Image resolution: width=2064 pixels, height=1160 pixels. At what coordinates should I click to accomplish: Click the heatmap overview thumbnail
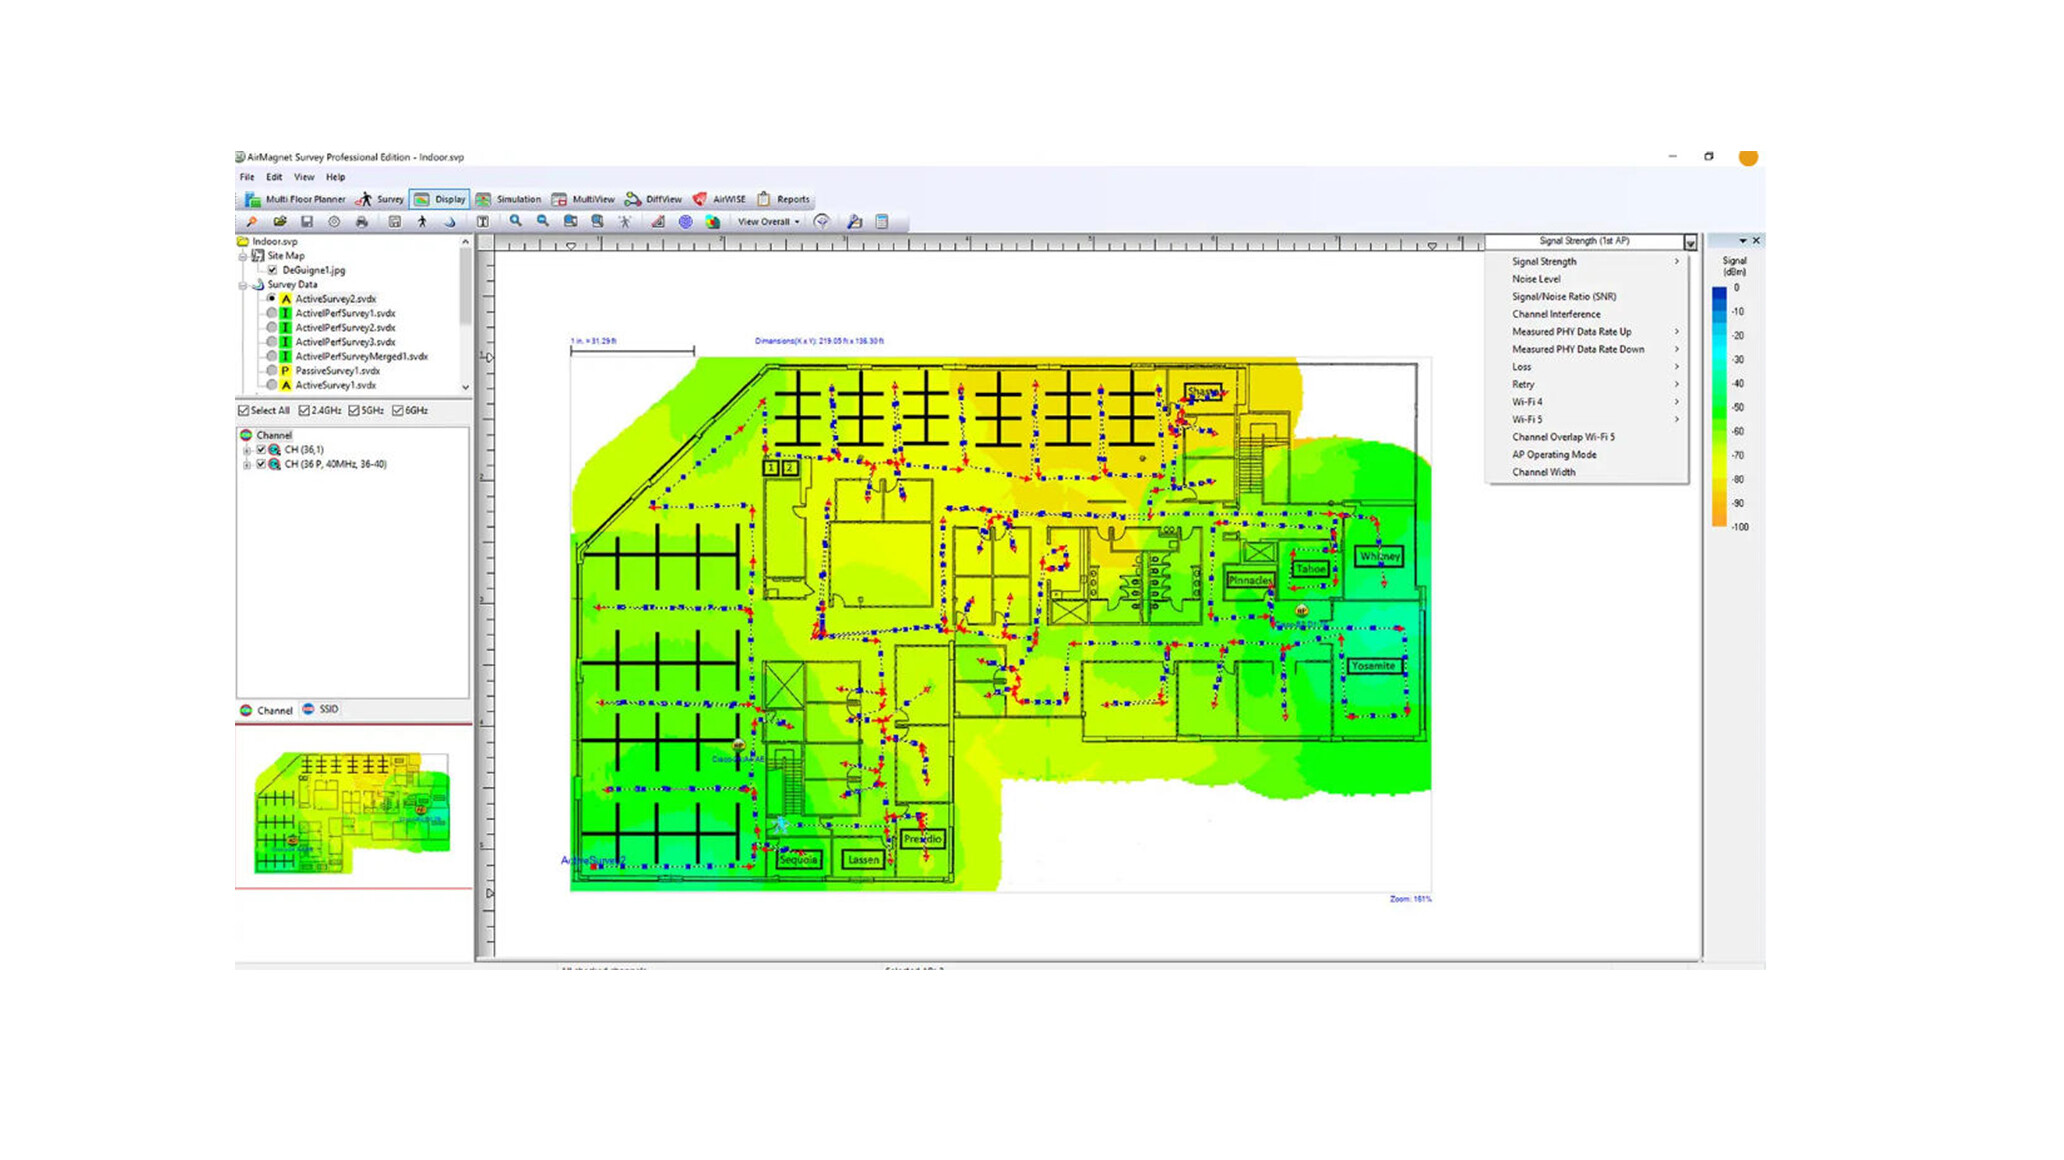352,812
